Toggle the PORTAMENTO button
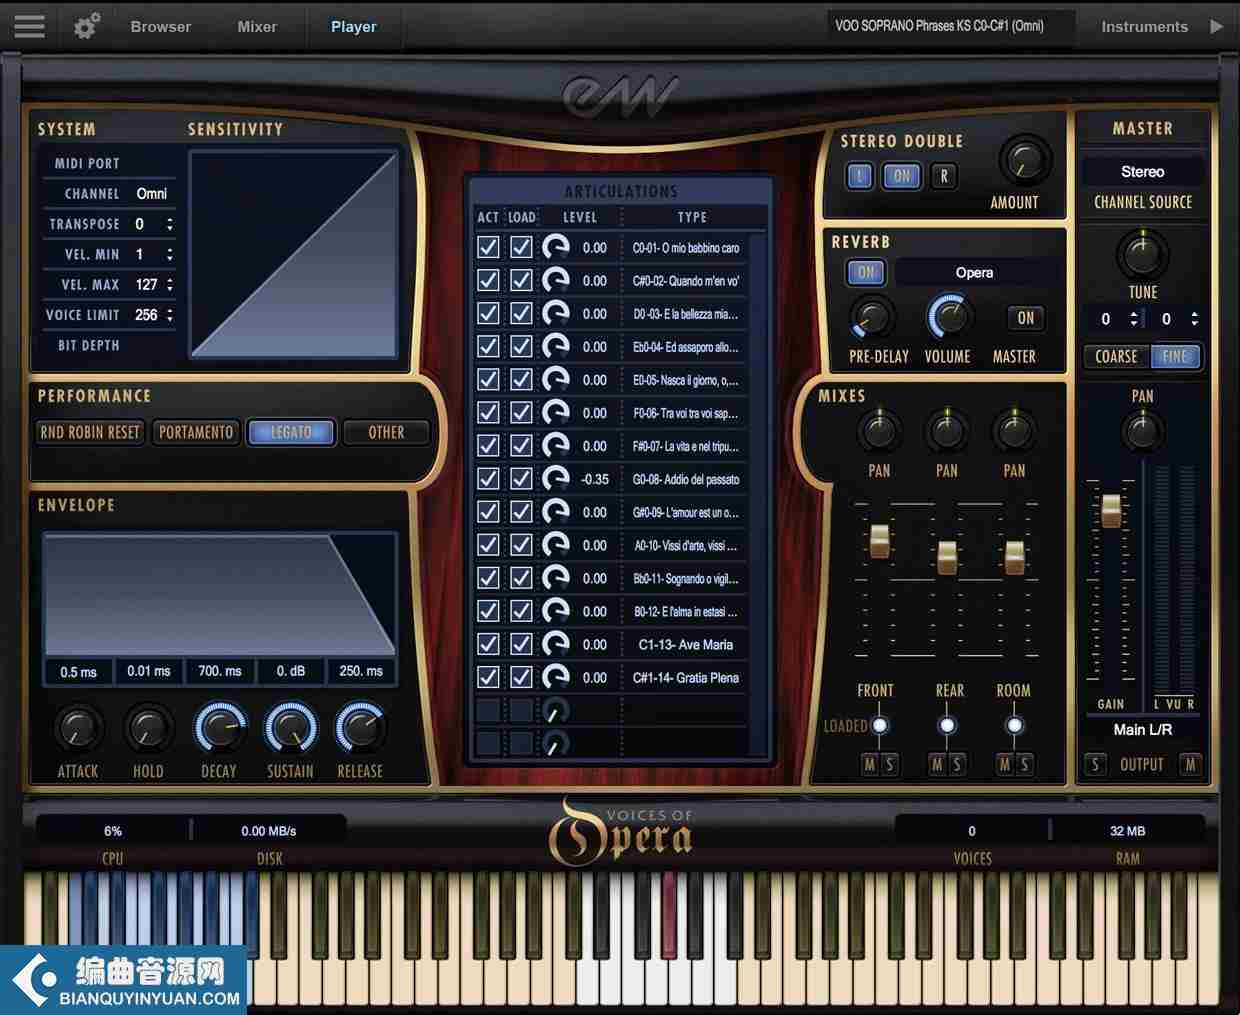Screen dimensions: 1240x1015 coord(196,432)
